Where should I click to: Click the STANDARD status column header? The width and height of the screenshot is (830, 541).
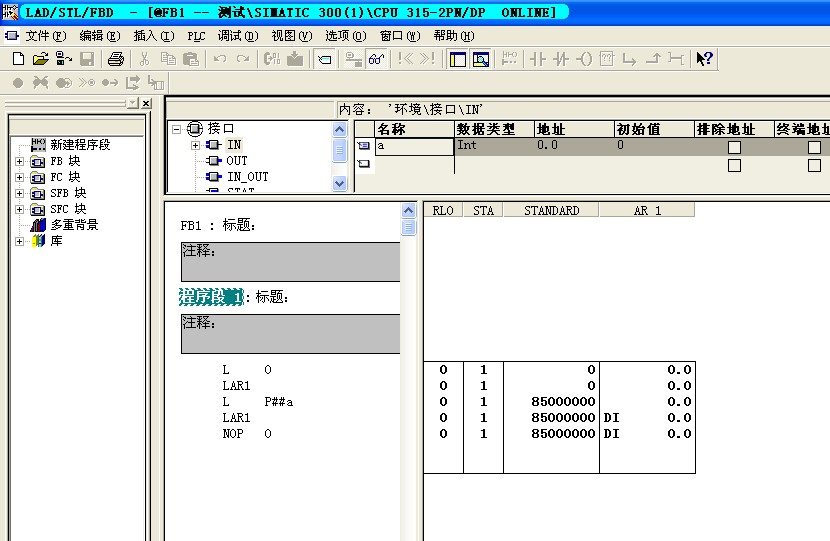click(x=551, y=211)
